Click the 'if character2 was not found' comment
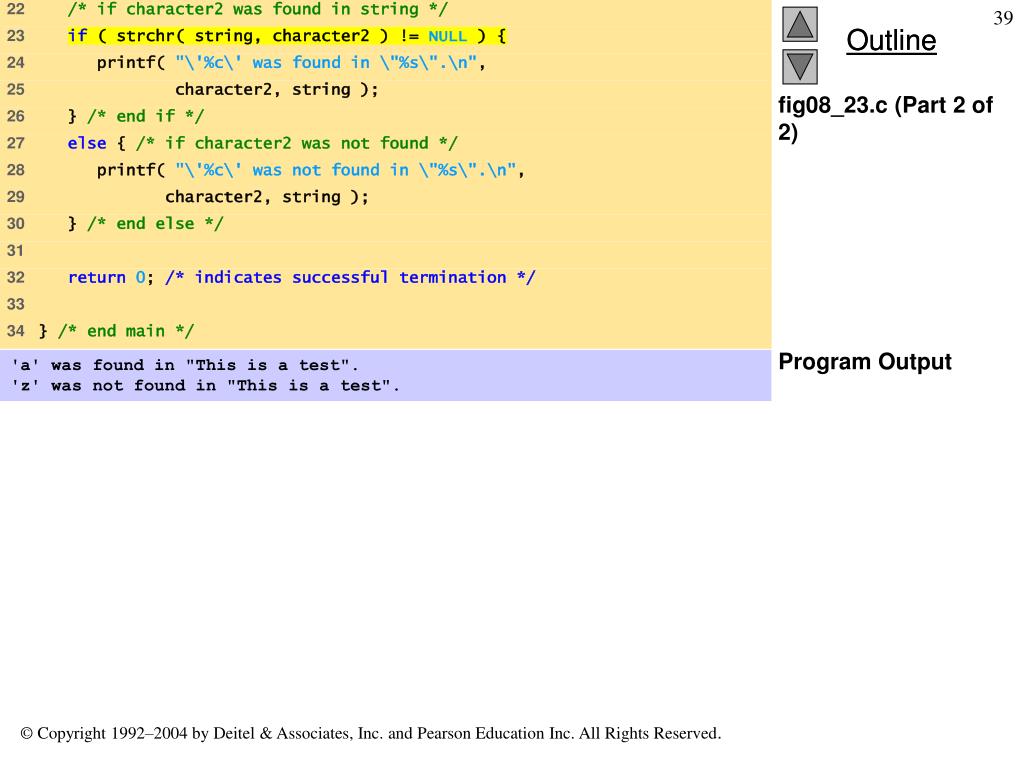Screen dimensions: 1024x768 point(297,143)
